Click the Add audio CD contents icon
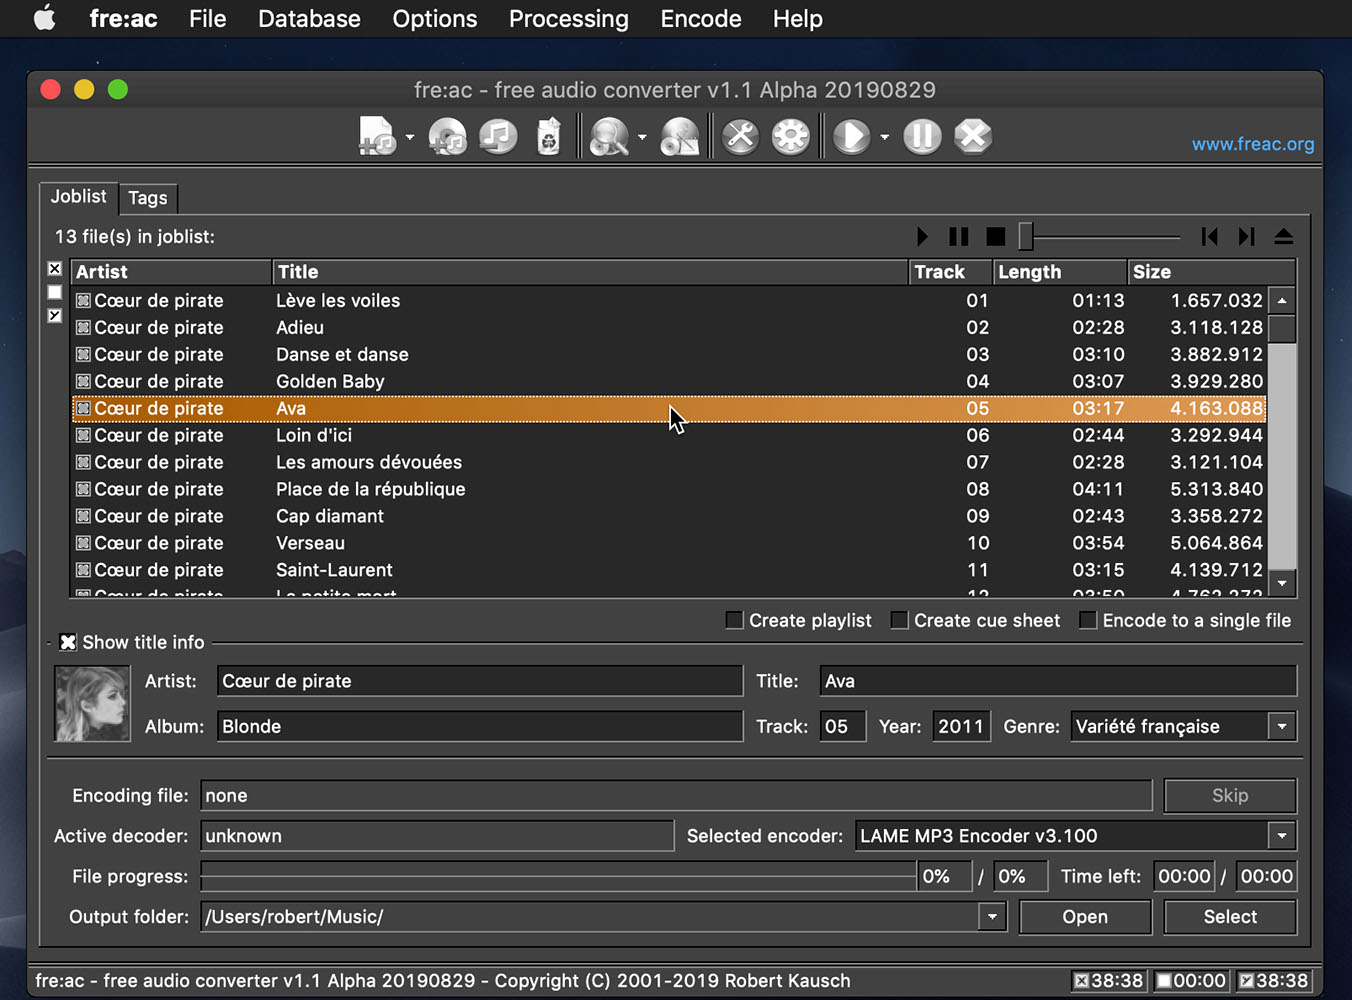The height and width of the screenshot is (1000, 1352). 447,136
